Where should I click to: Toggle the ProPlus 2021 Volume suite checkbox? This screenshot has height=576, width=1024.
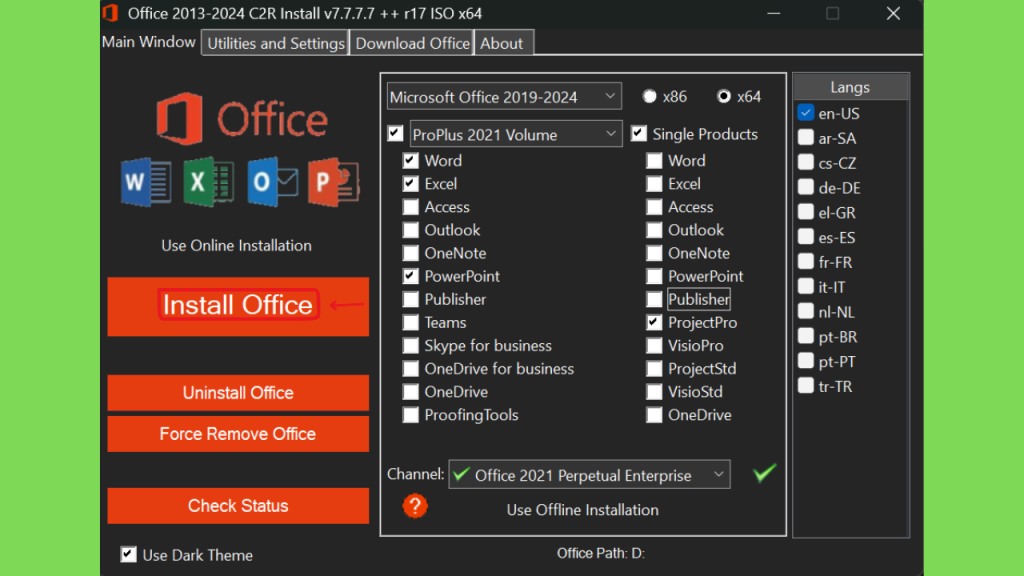tap(395, 134)
